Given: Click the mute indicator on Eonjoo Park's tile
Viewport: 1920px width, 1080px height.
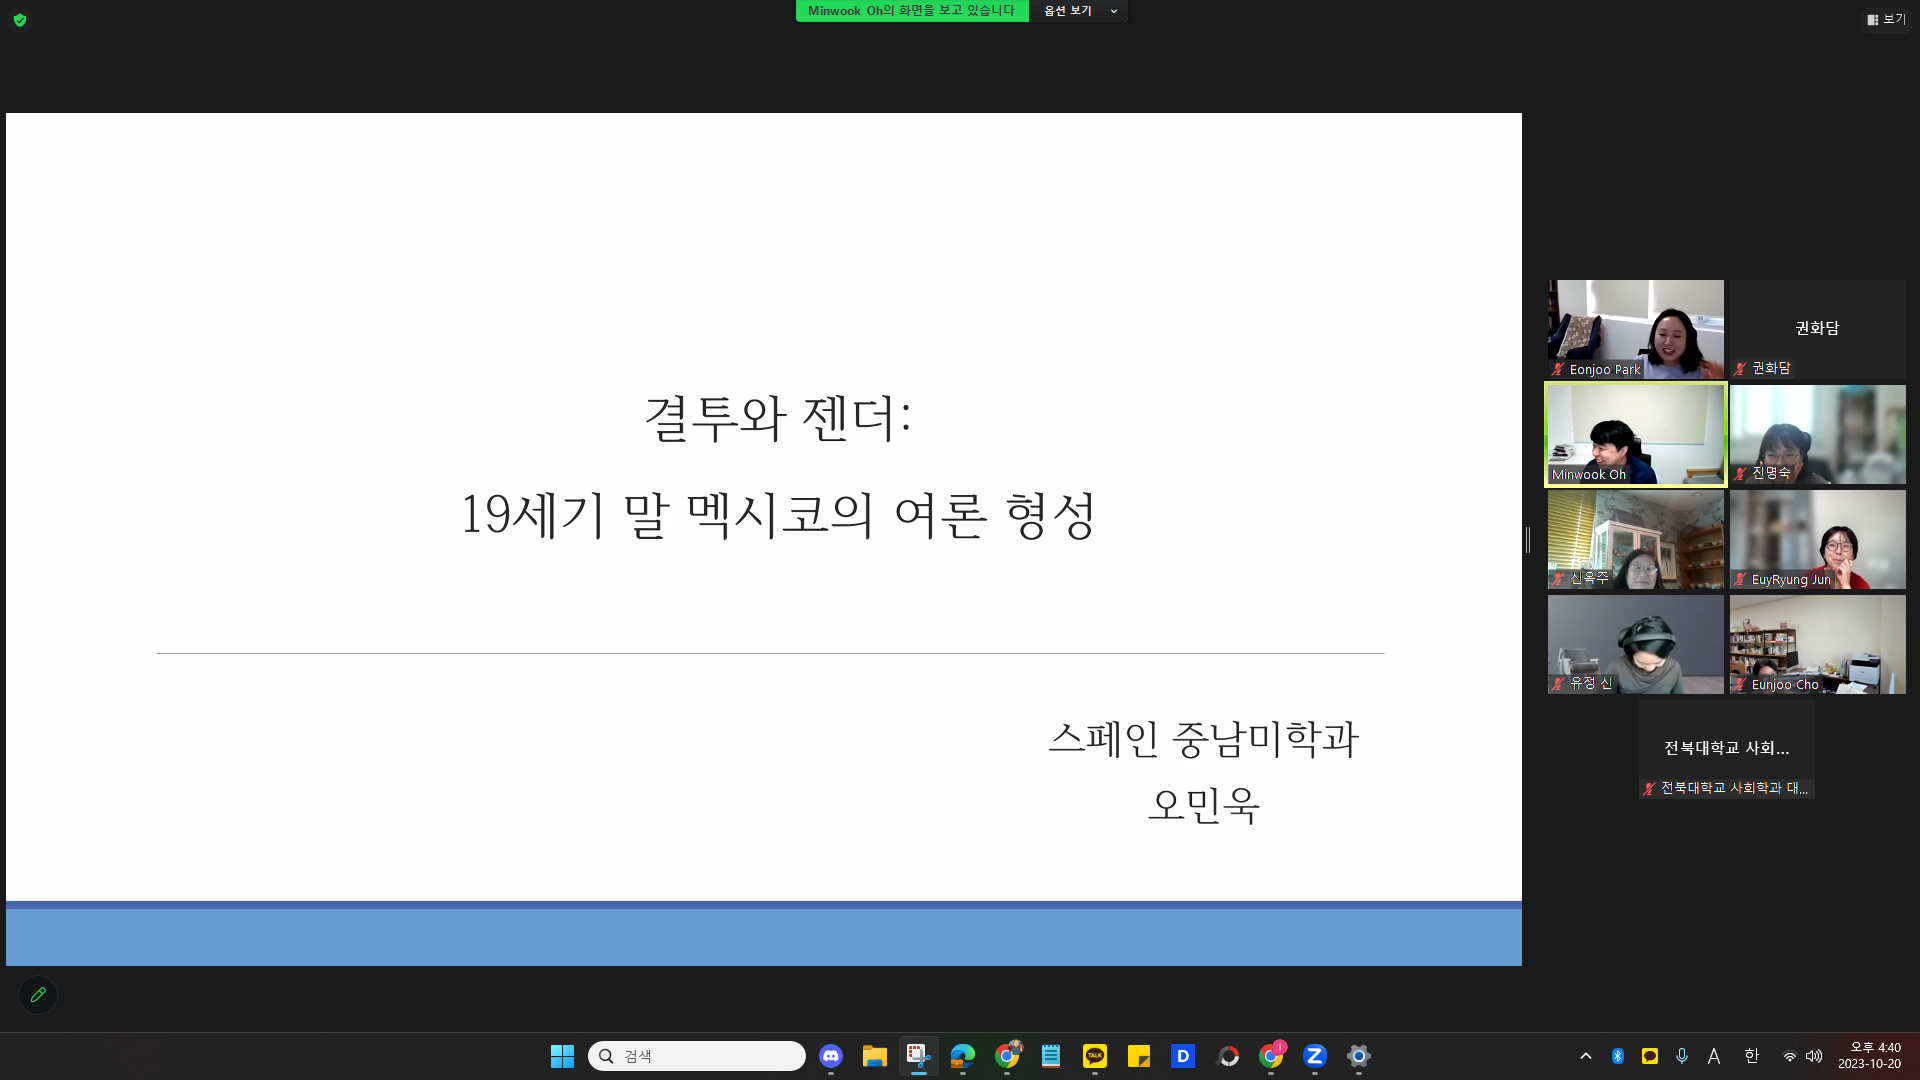Looking at the screenshot, I should tap(1557, 369).
